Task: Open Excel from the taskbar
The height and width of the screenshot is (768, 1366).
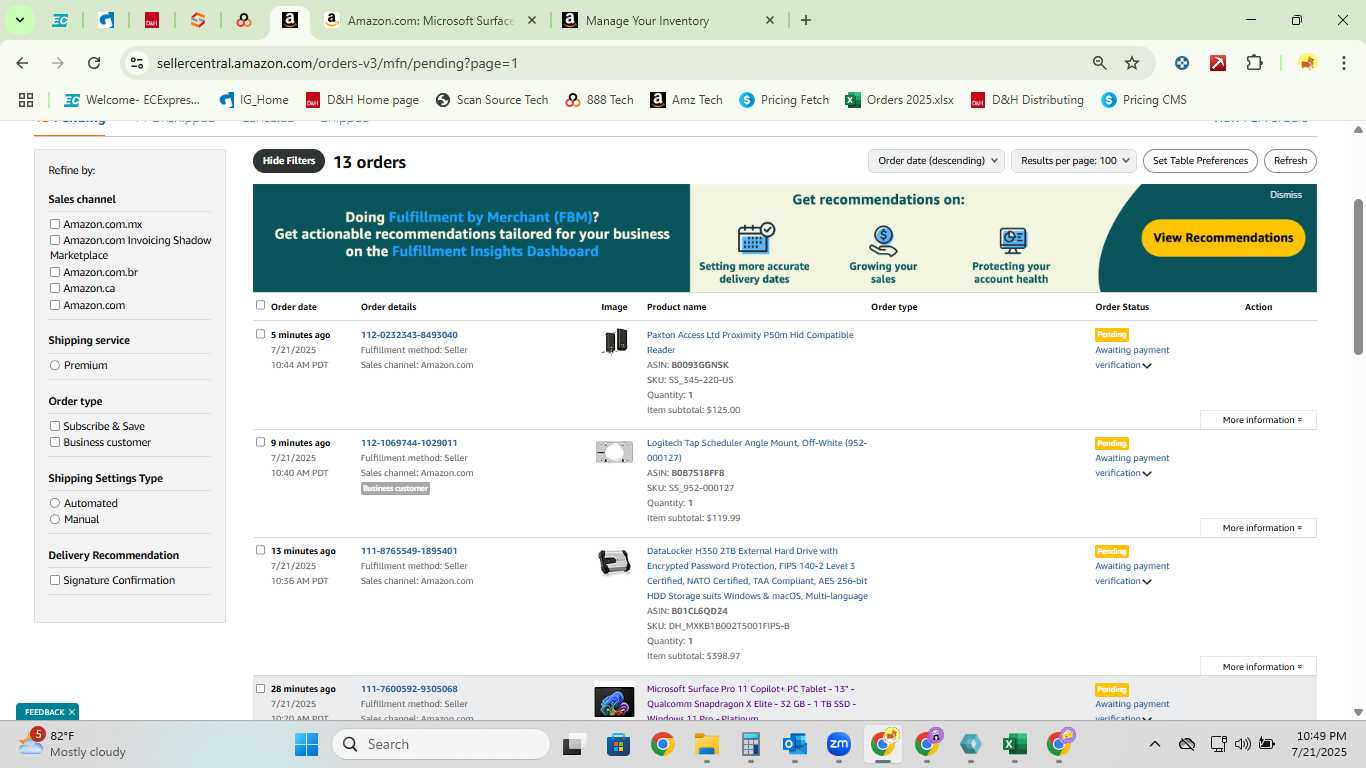Action: coord(1014,744)
